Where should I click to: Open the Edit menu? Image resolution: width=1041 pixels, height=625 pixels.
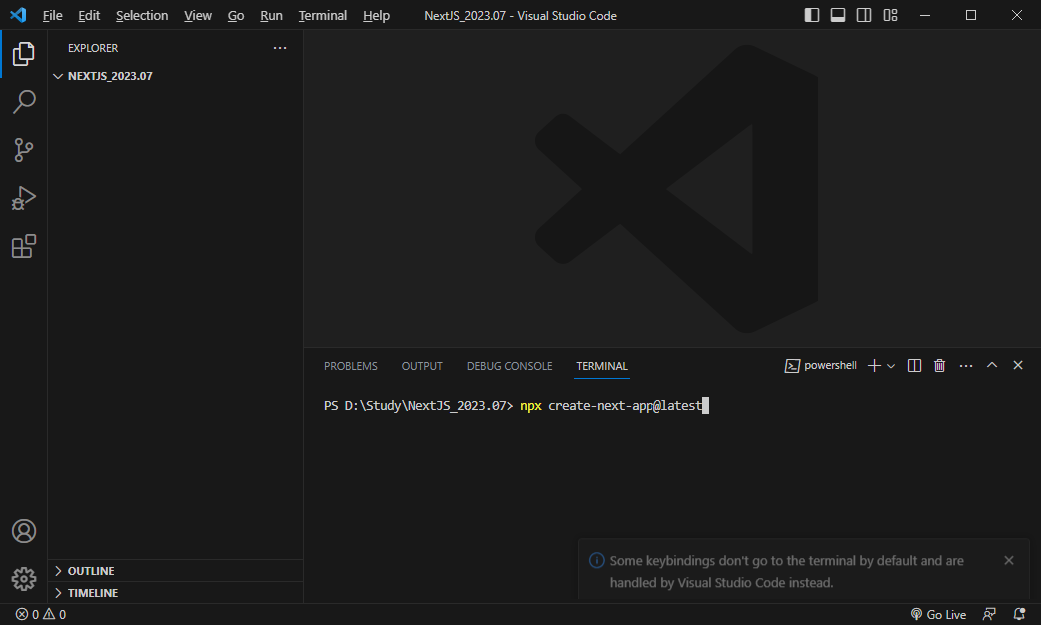pyautogui.click(x=89, y=15)
